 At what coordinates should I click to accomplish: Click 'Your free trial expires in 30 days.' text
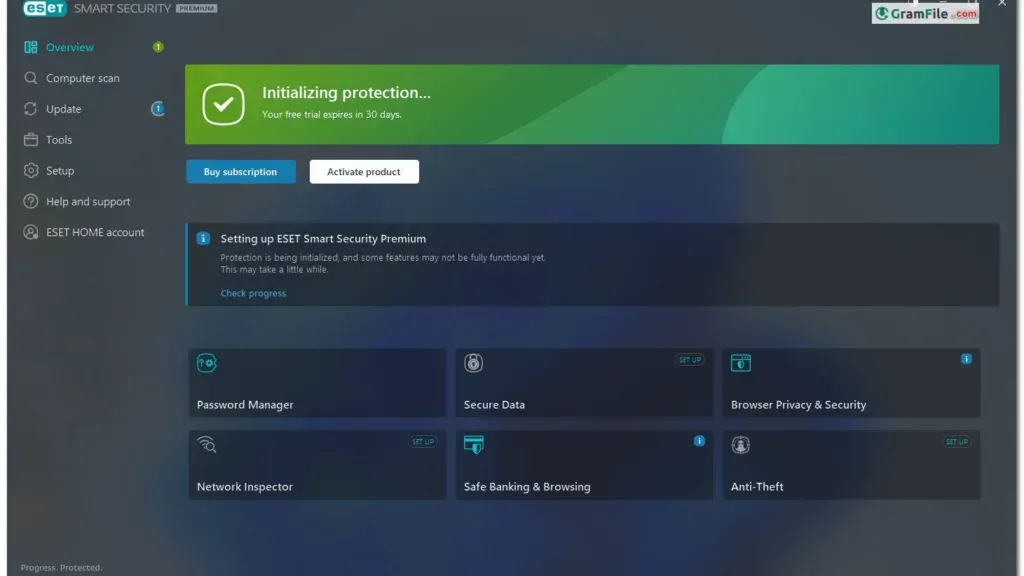point(332,114)
